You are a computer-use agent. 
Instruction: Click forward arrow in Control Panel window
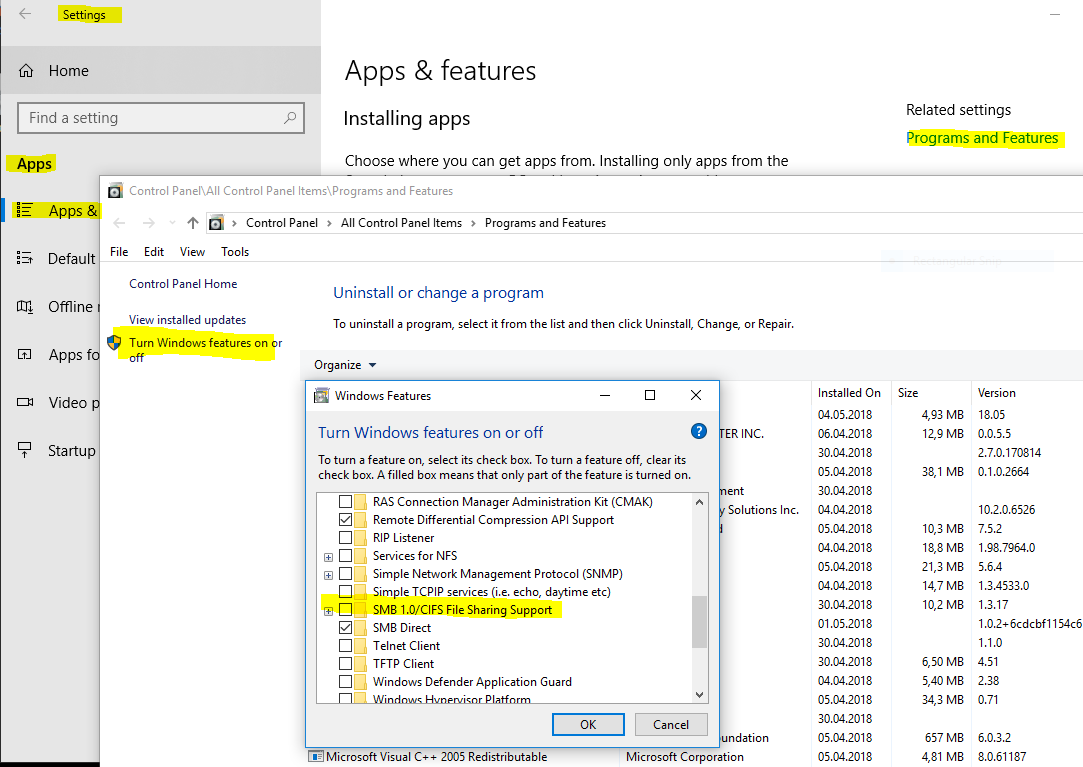[x=148, y=222]
